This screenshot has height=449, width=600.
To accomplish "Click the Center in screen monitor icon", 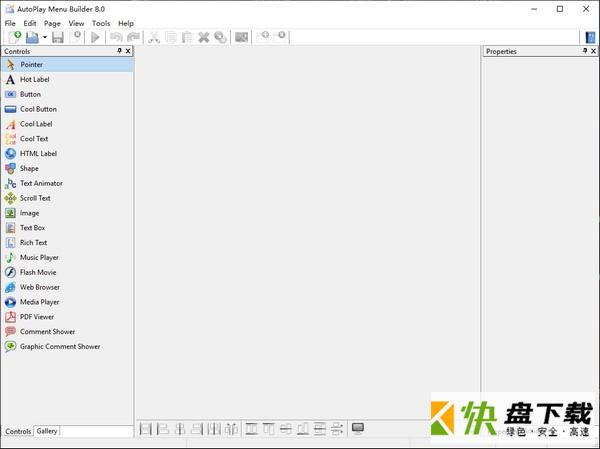I will (358, 428).
